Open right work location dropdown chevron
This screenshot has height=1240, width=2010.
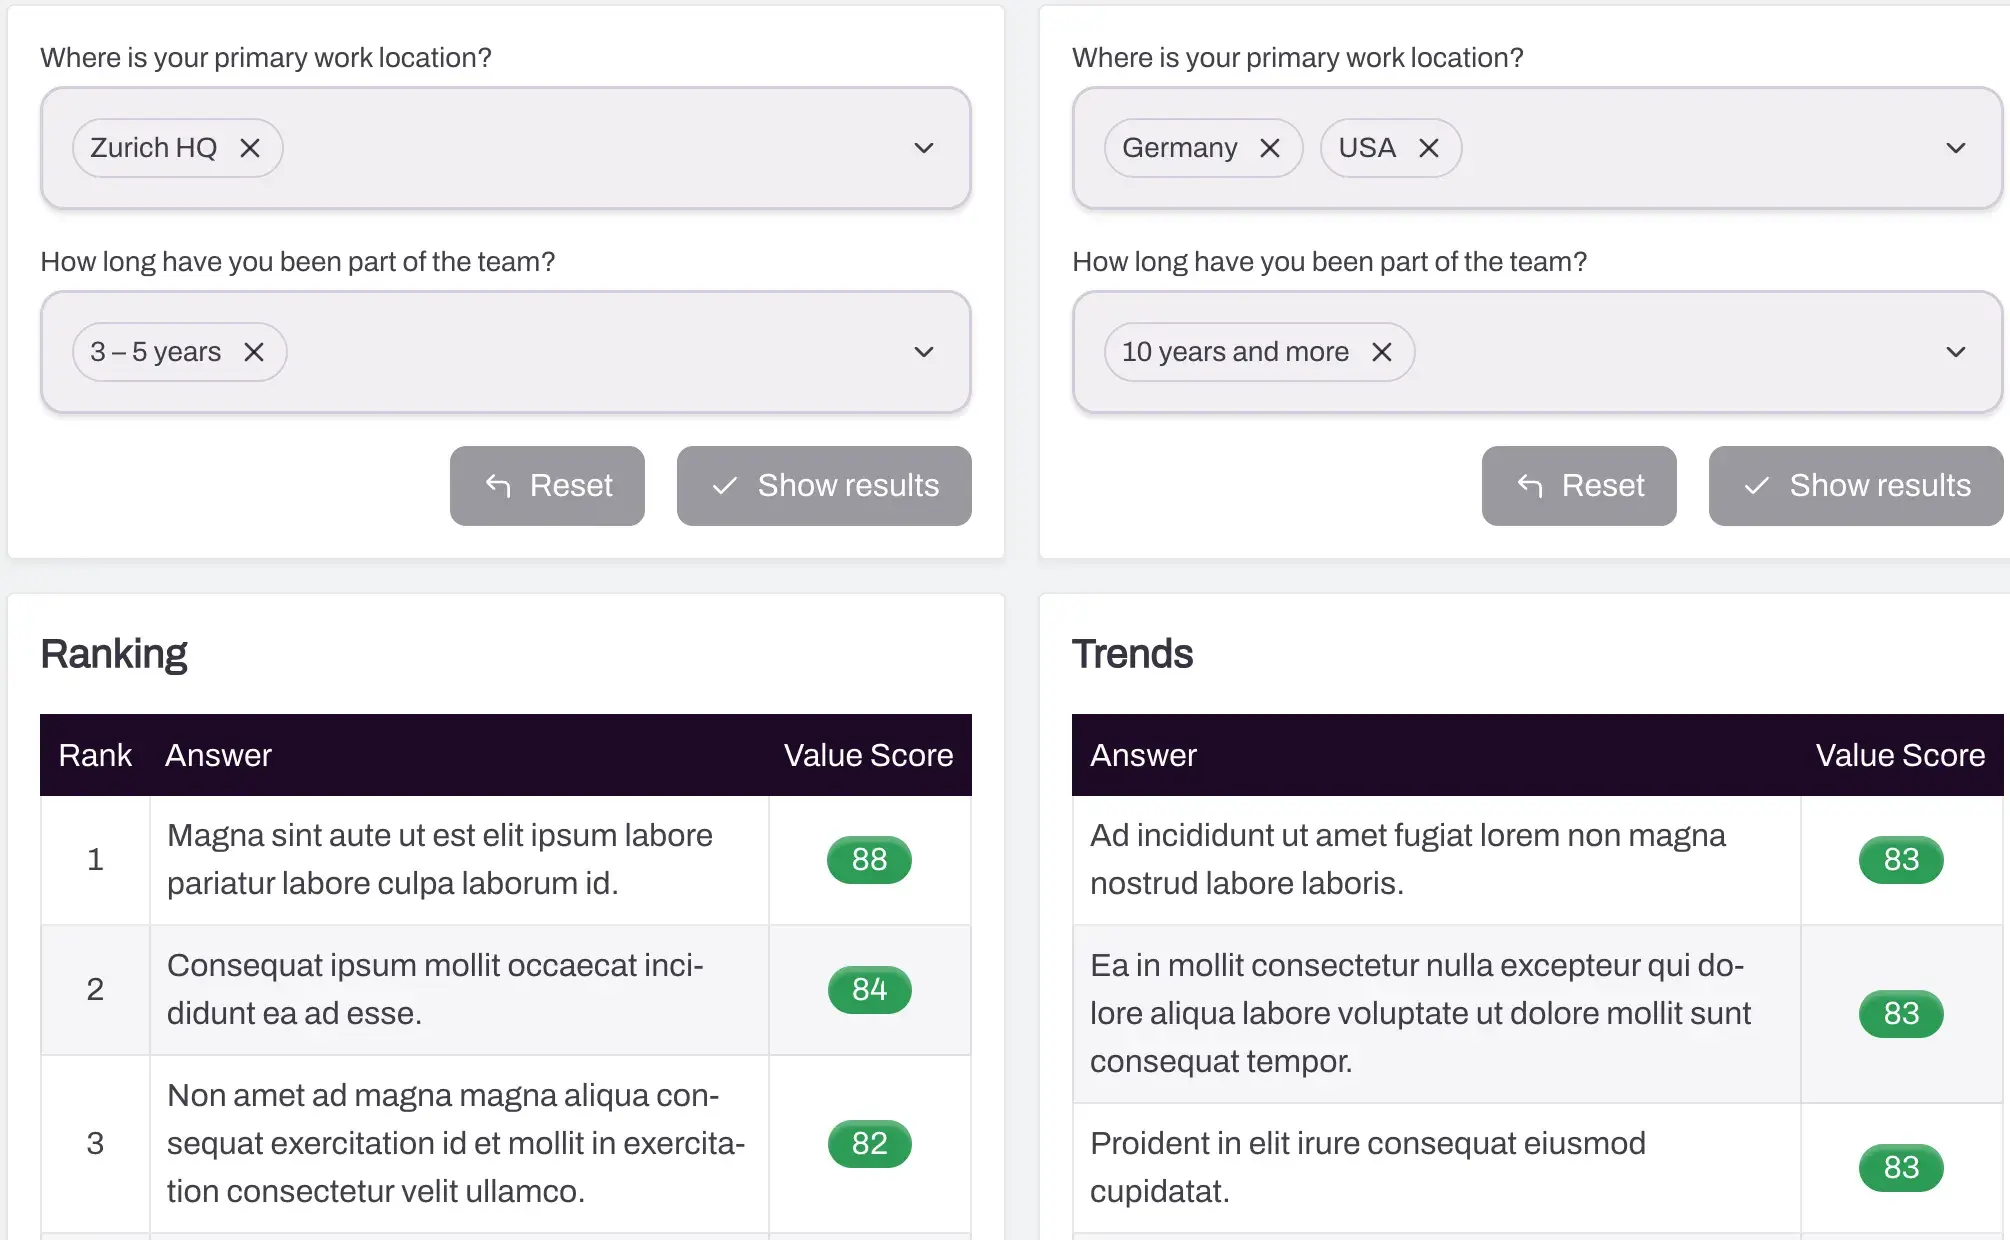coord(1956,148)
